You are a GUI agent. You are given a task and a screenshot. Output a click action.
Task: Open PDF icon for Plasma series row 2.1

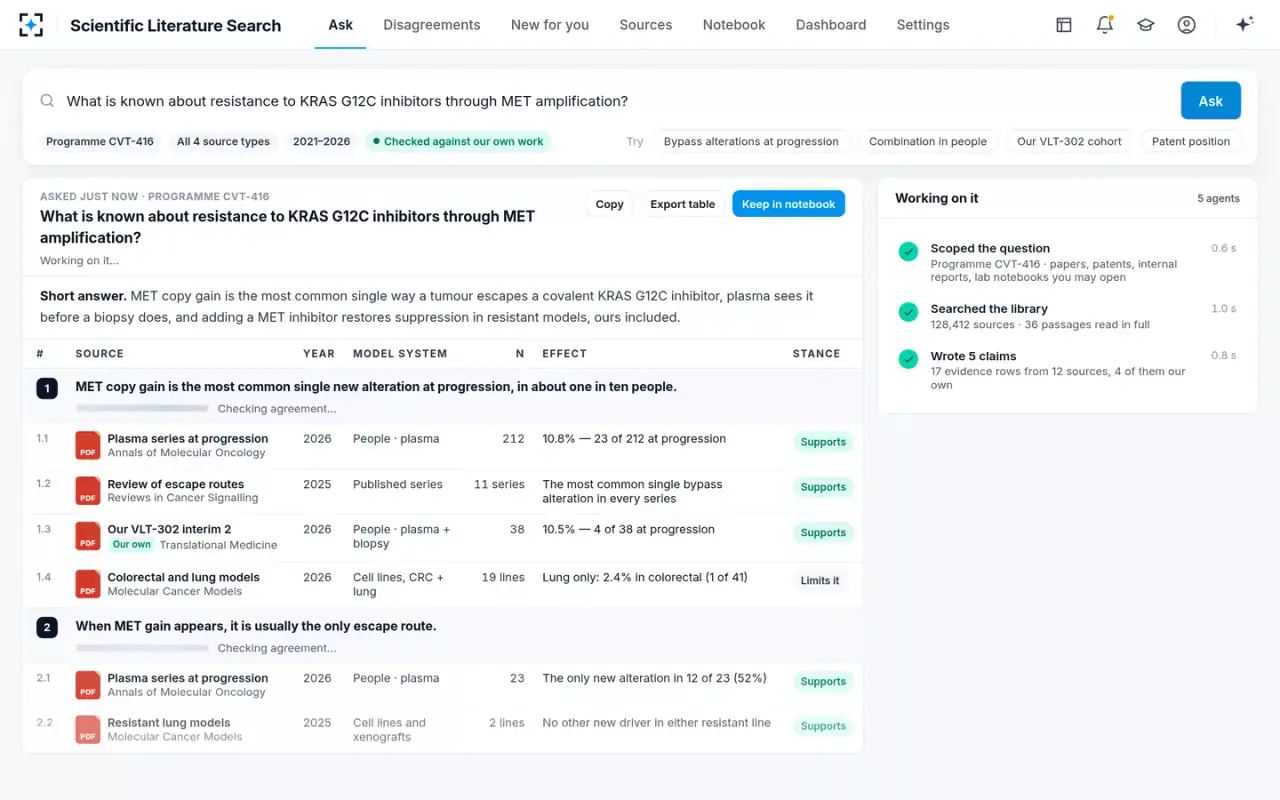pyautogui.click(x=88, y=685)
